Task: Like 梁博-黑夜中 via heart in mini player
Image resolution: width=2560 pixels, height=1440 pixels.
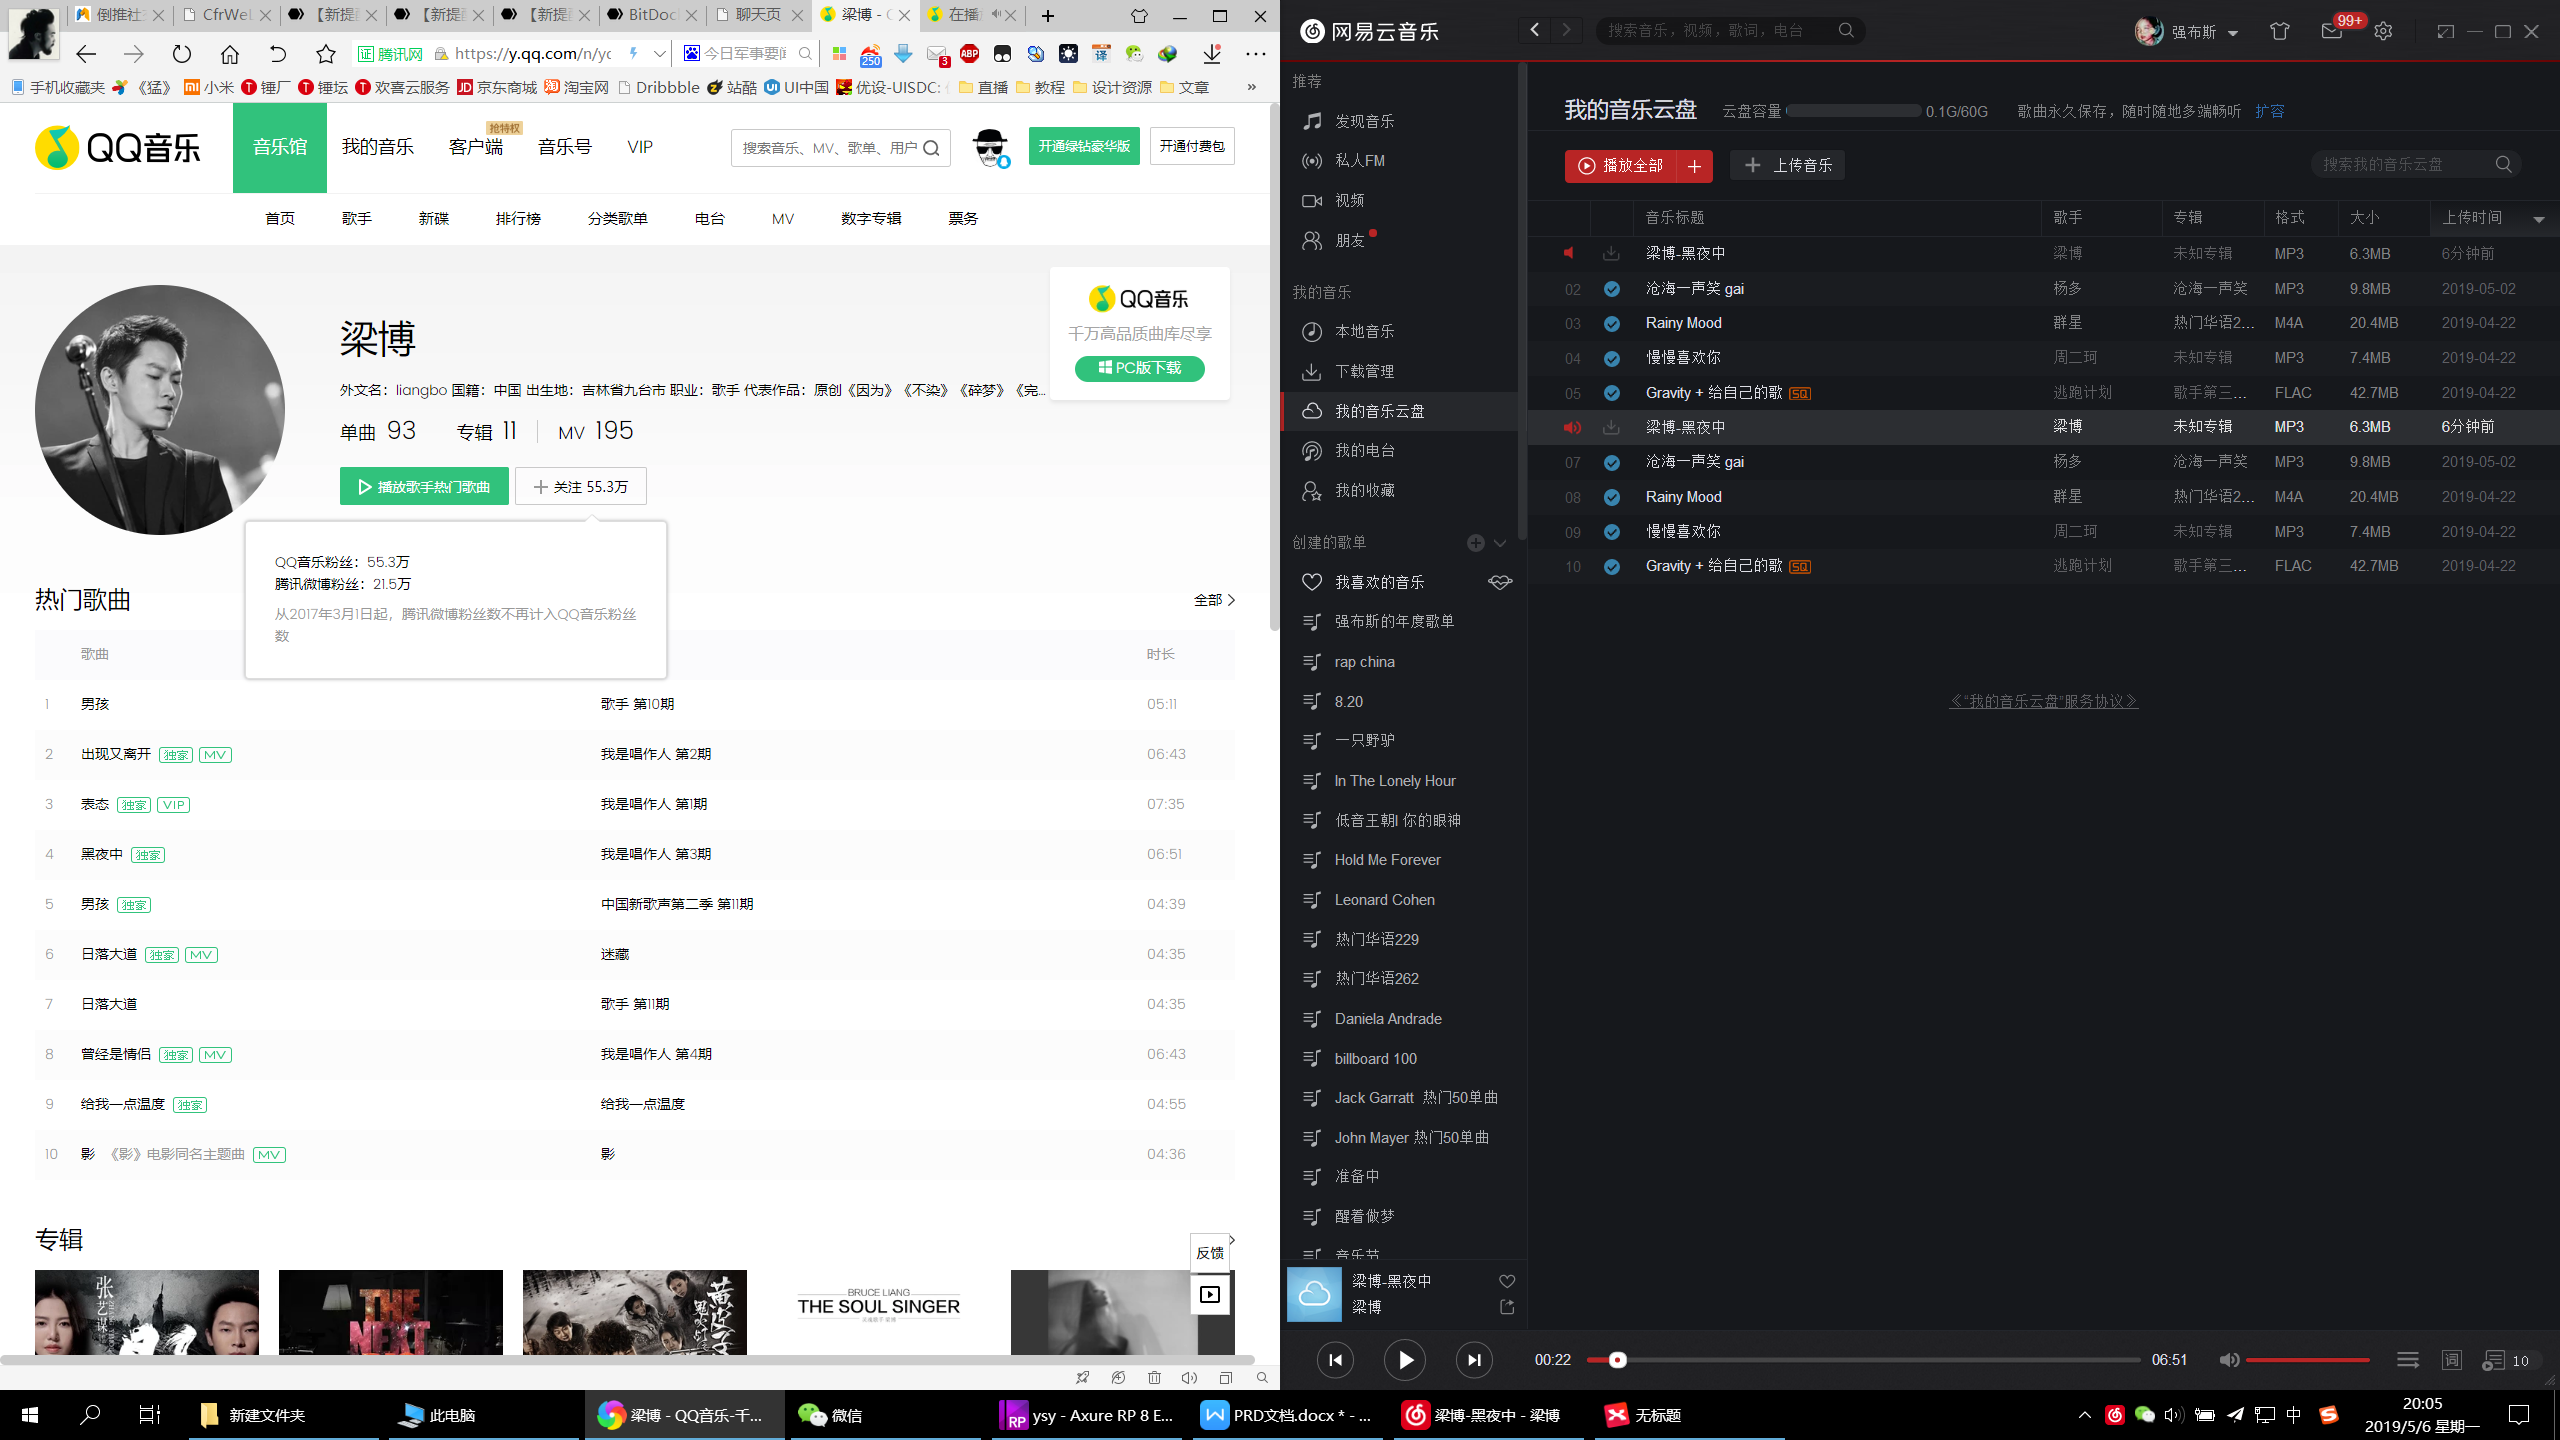Action: (1507, 1280)
